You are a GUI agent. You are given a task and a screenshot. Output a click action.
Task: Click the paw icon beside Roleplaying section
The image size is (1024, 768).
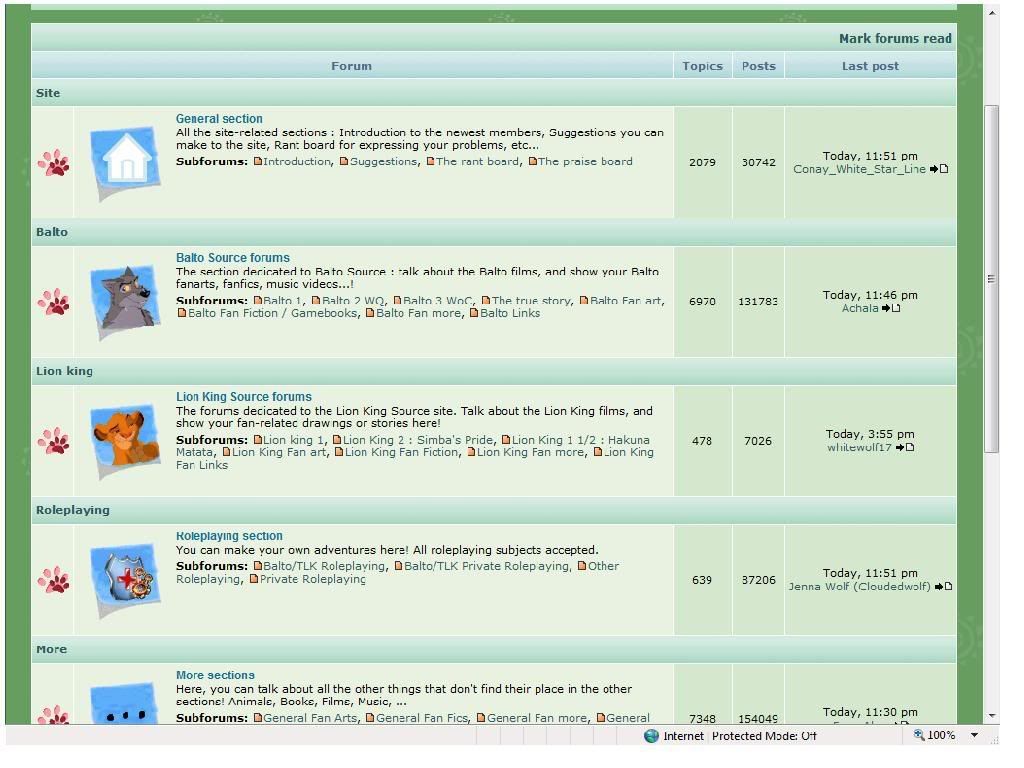tap(54, 580)
